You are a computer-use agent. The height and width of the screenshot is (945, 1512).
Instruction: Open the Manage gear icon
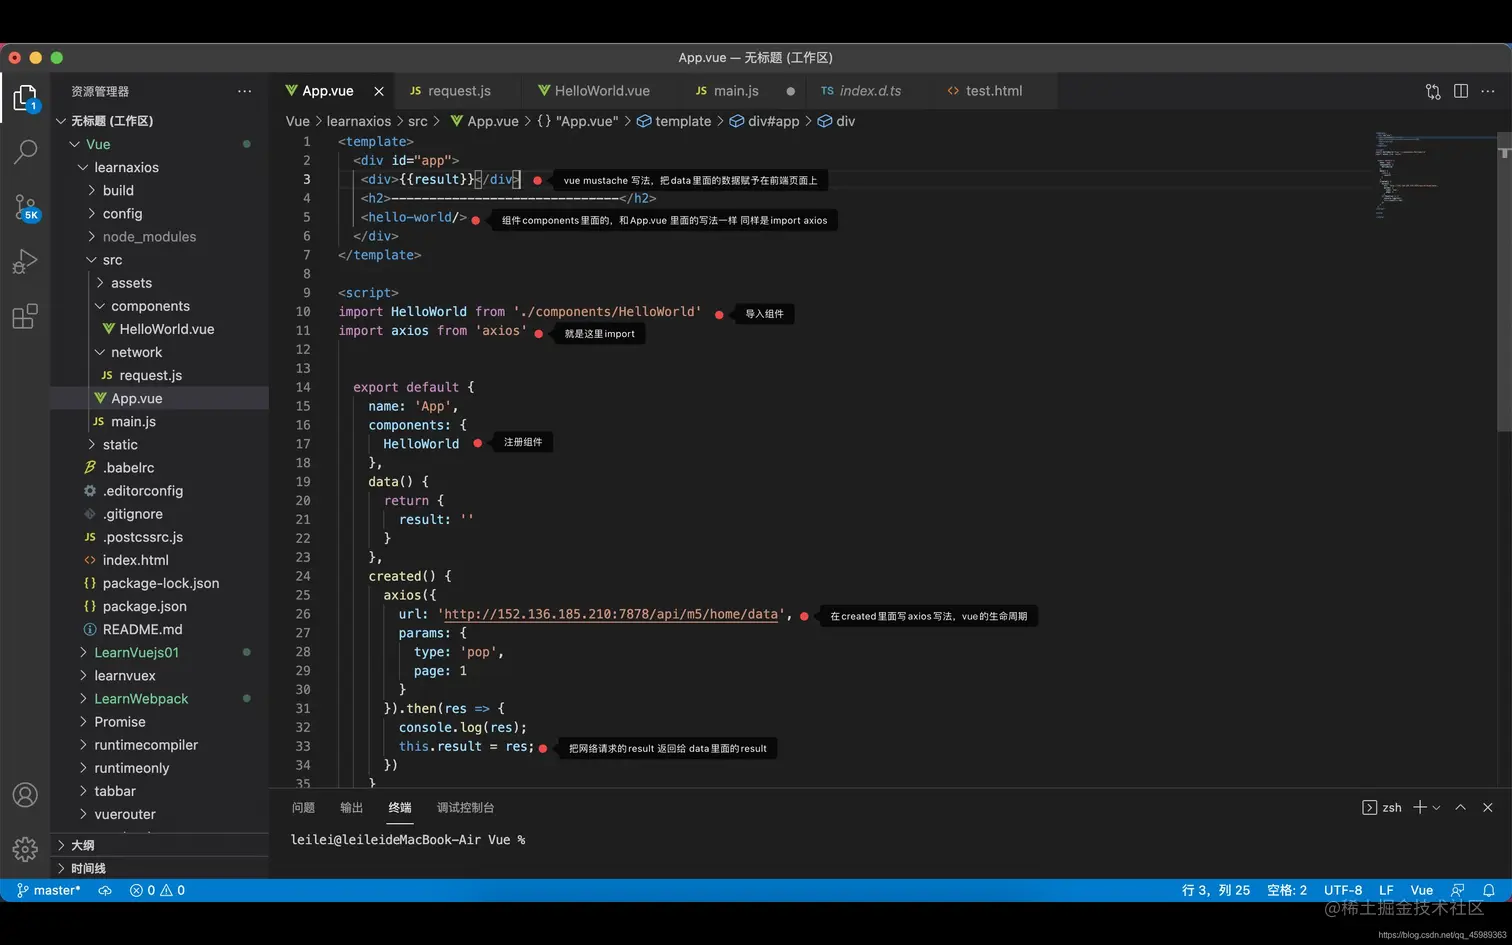coord(25,850)
